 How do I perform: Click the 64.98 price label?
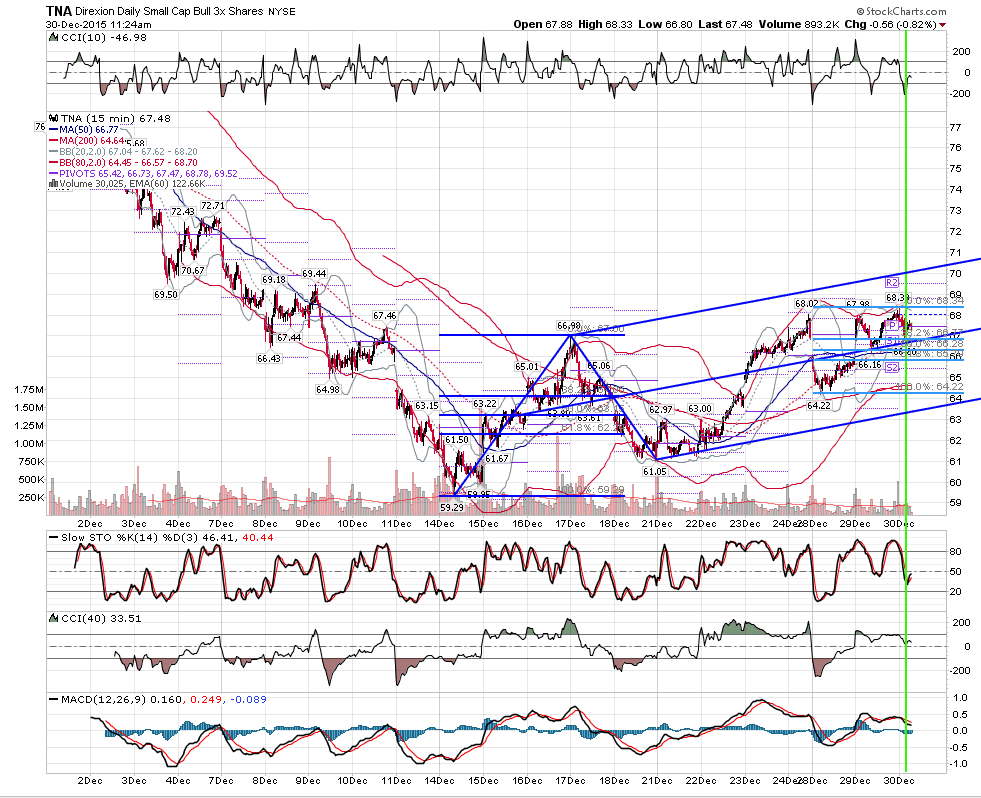pyautogui.click(x=328, y=389)
